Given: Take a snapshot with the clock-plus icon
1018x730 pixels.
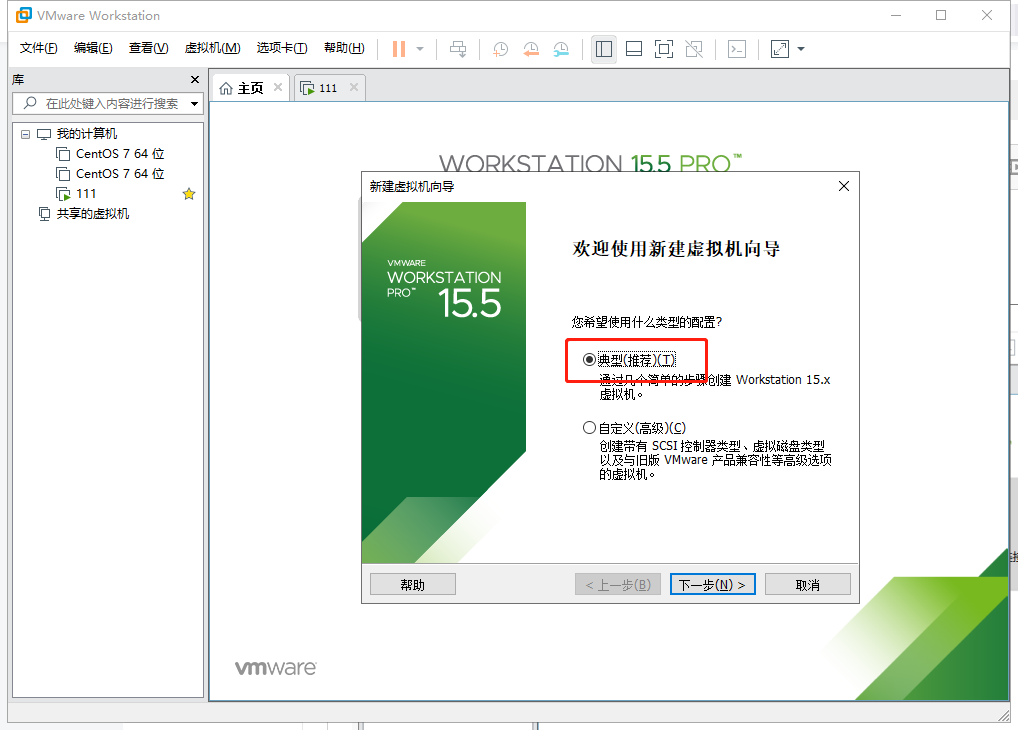Looking at the screenshot, I should pos(500,49).
